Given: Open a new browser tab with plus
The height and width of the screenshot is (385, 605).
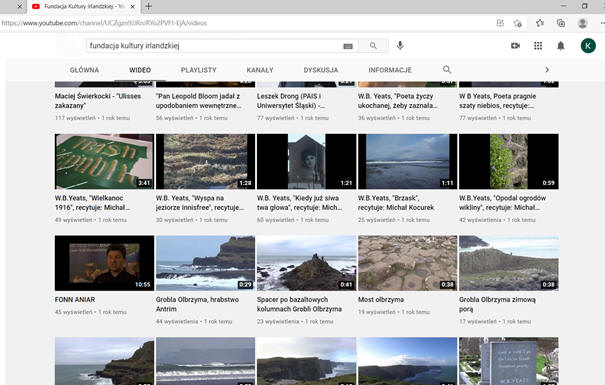Looking at the screenshot, I should pyautogui.click(x=149, y=6).
